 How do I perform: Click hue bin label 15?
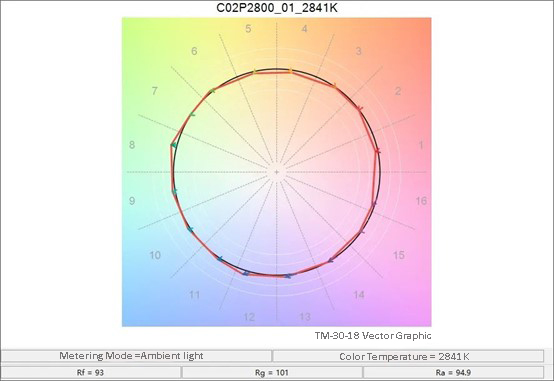pos(399,255)
